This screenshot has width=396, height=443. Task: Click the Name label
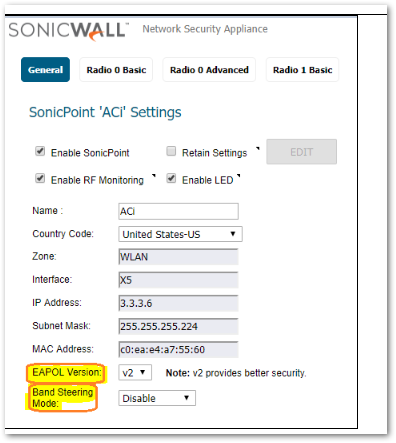[x=48, y=211]
